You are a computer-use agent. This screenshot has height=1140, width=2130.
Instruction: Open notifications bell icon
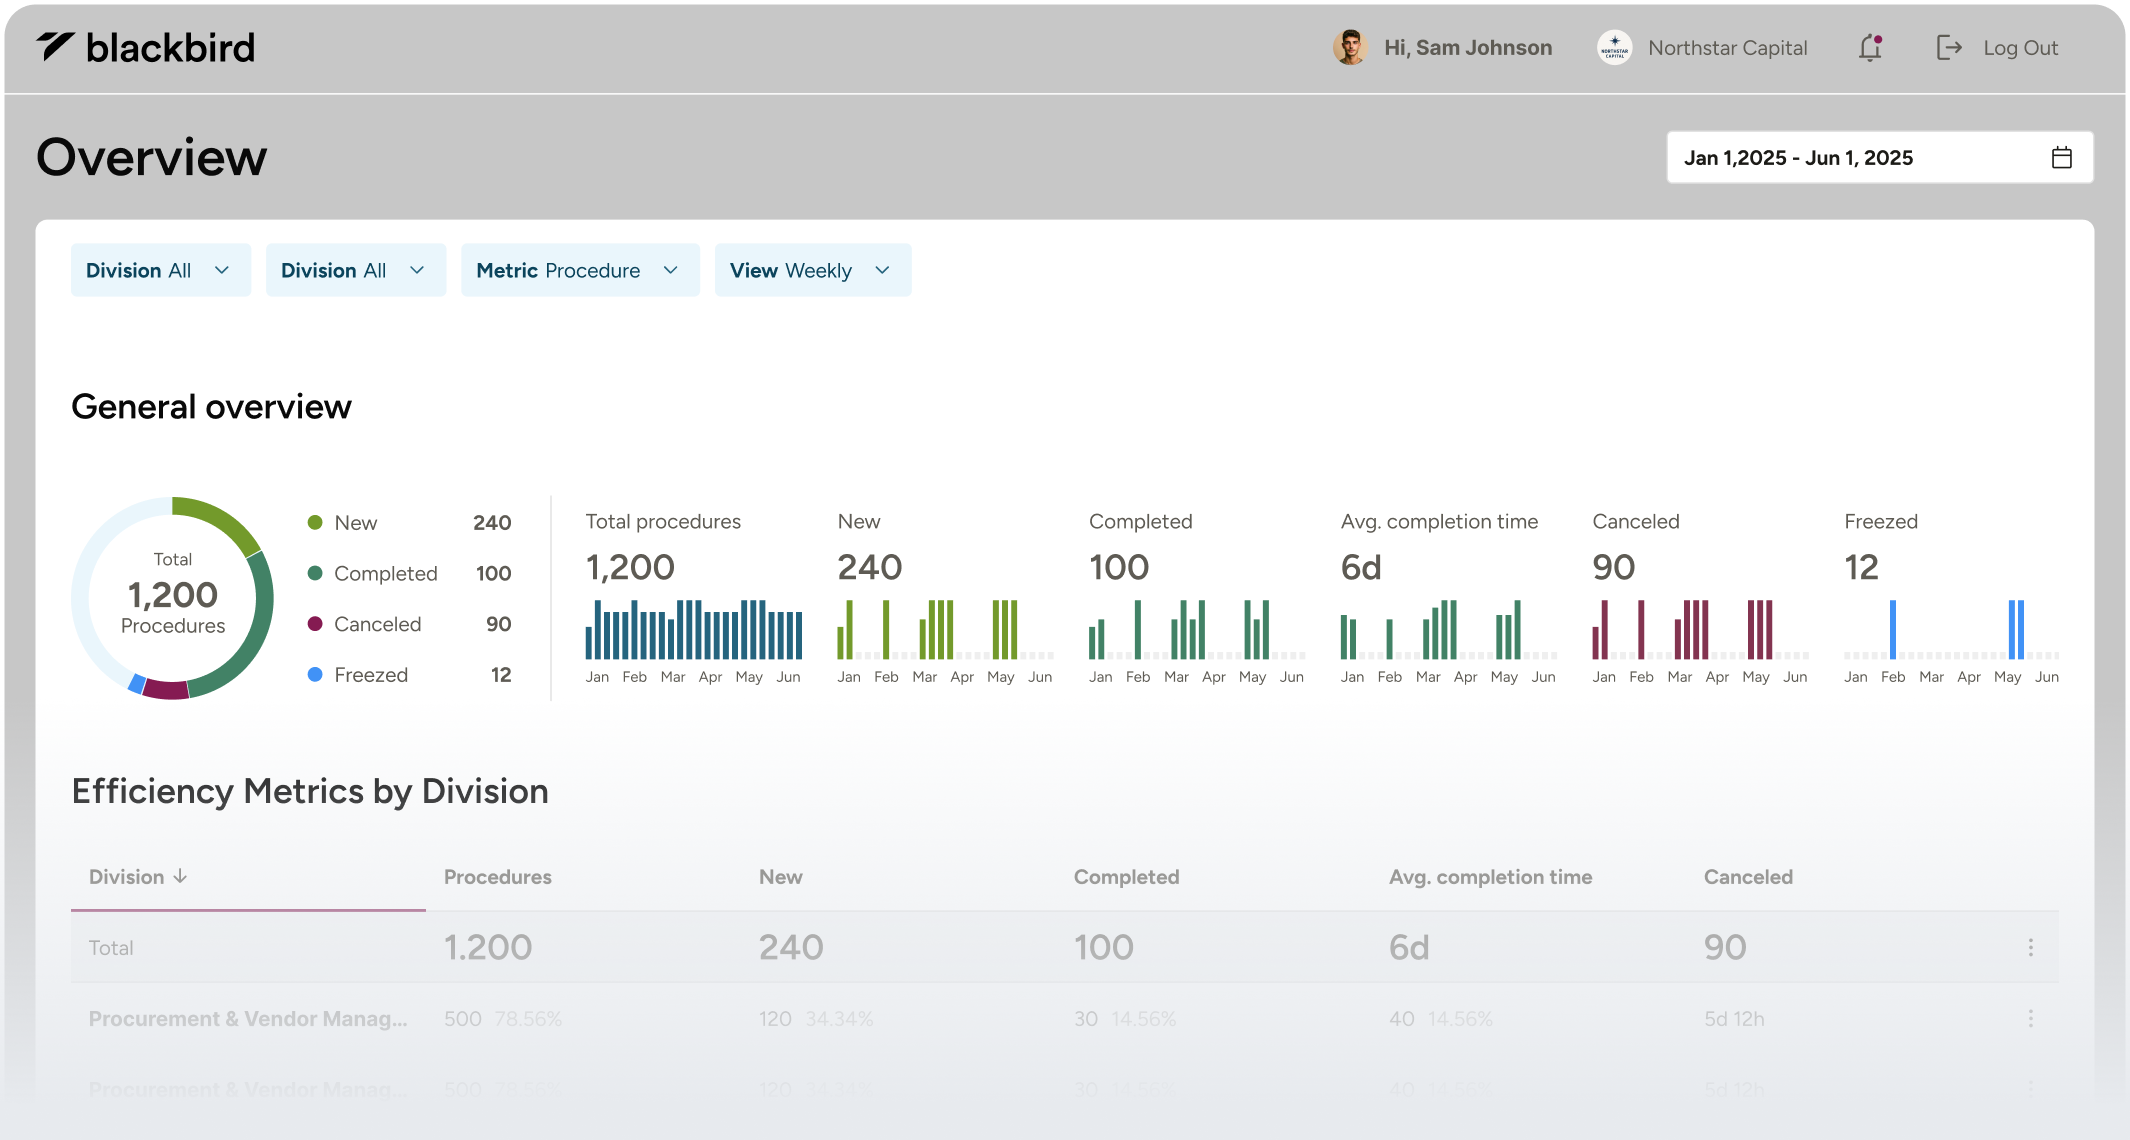pos(1870,48)
